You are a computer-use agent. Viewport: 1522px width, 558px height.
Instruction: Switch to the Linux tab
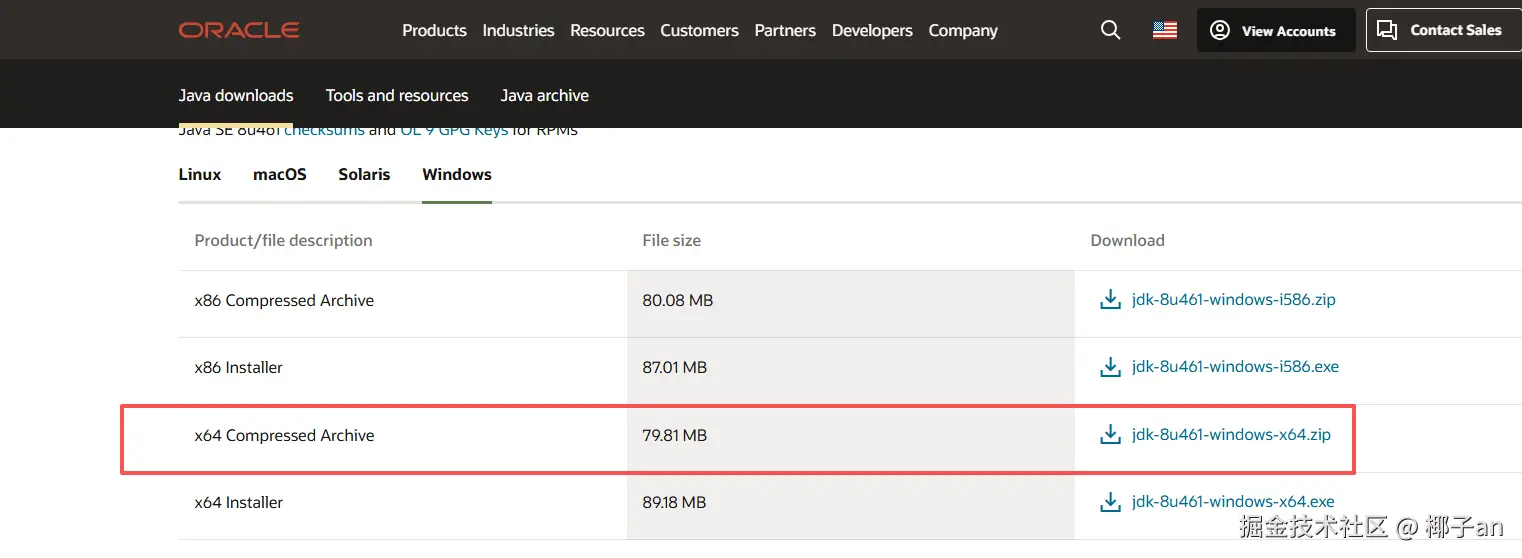tap(200, 174)
